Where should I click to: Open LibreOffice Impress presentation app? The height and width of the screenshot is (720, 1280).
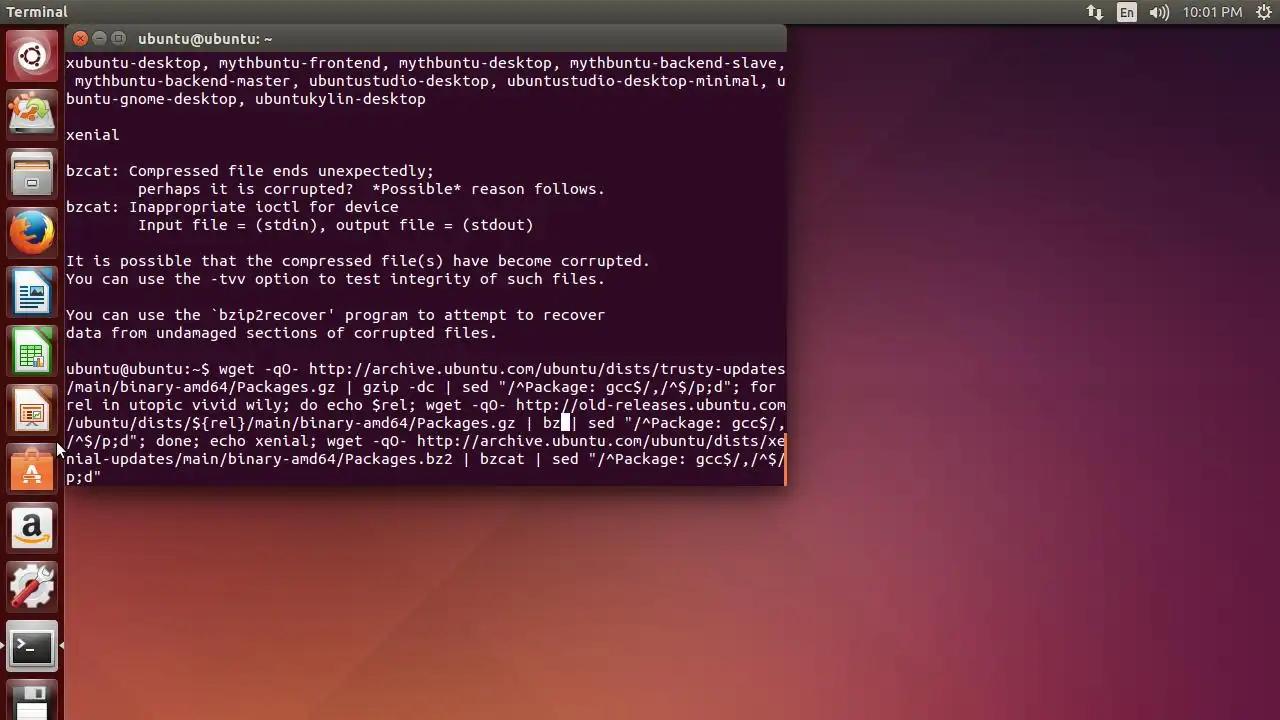point(32,411)
